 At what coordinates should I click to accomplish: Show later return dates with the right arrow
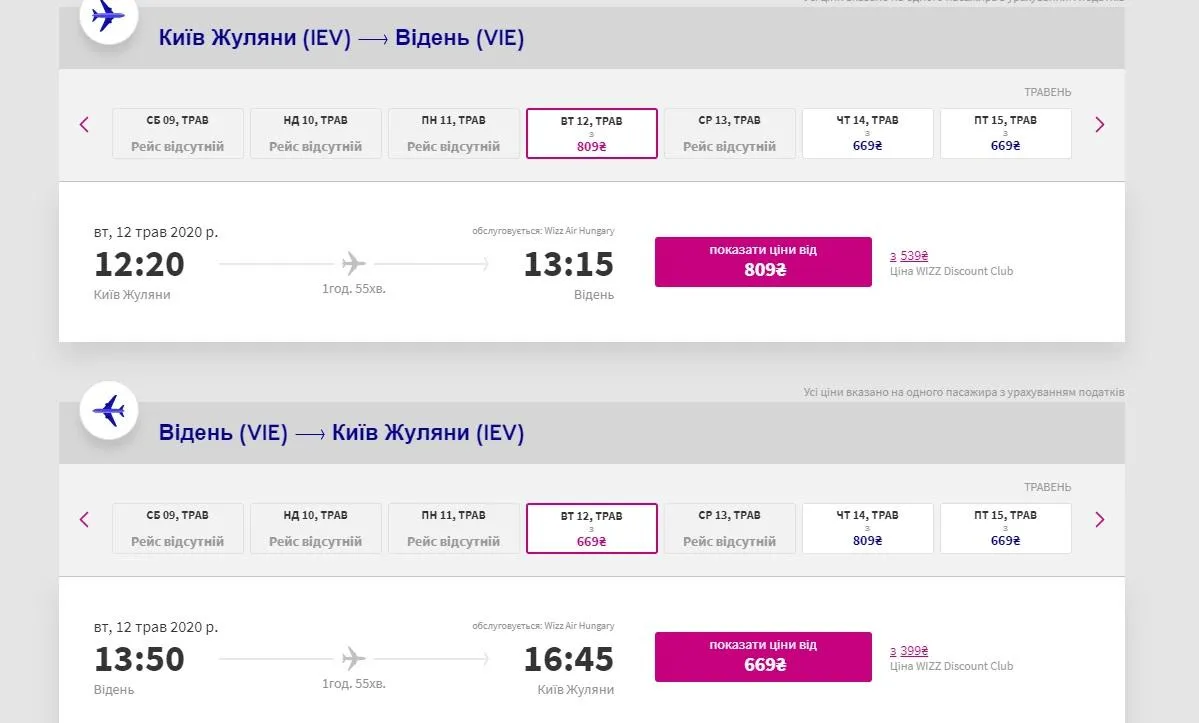tap(1099, 519)
